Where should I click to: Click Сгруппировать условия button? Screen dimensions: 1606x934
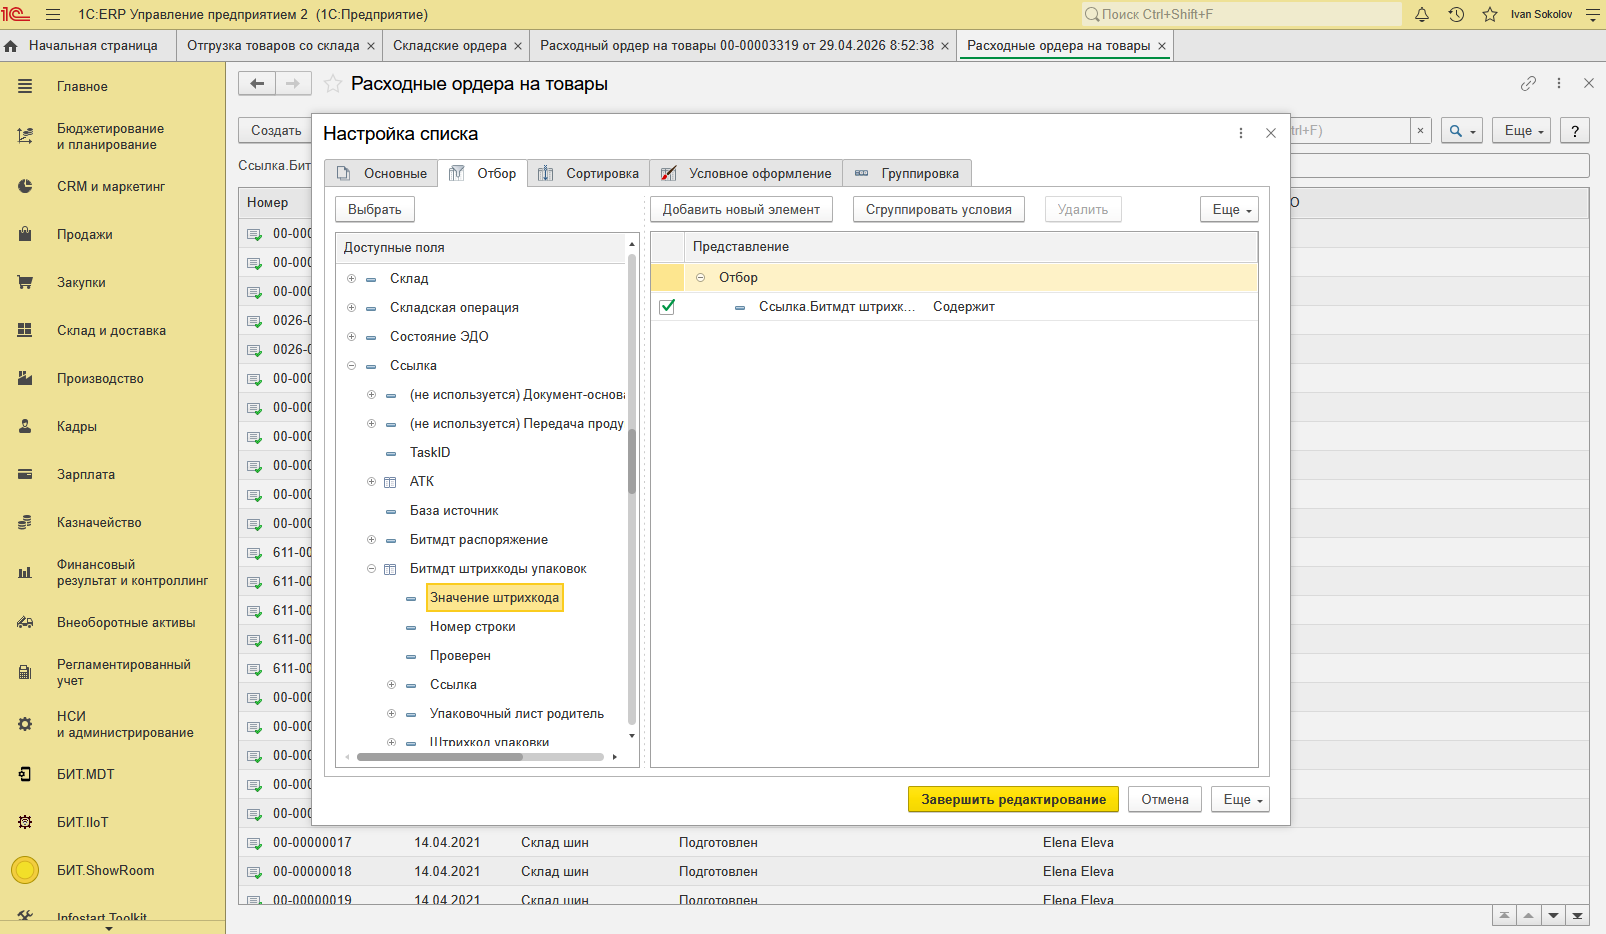point(939,210)
